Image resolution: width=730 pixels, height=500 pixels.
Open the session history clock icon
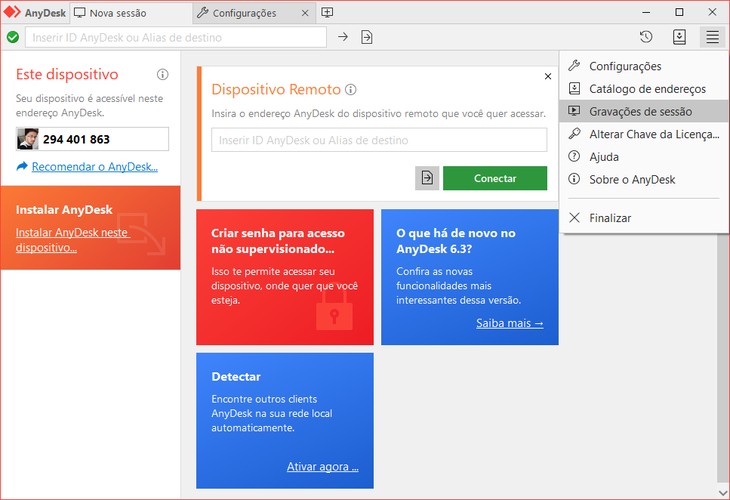(x=646, y=37)
